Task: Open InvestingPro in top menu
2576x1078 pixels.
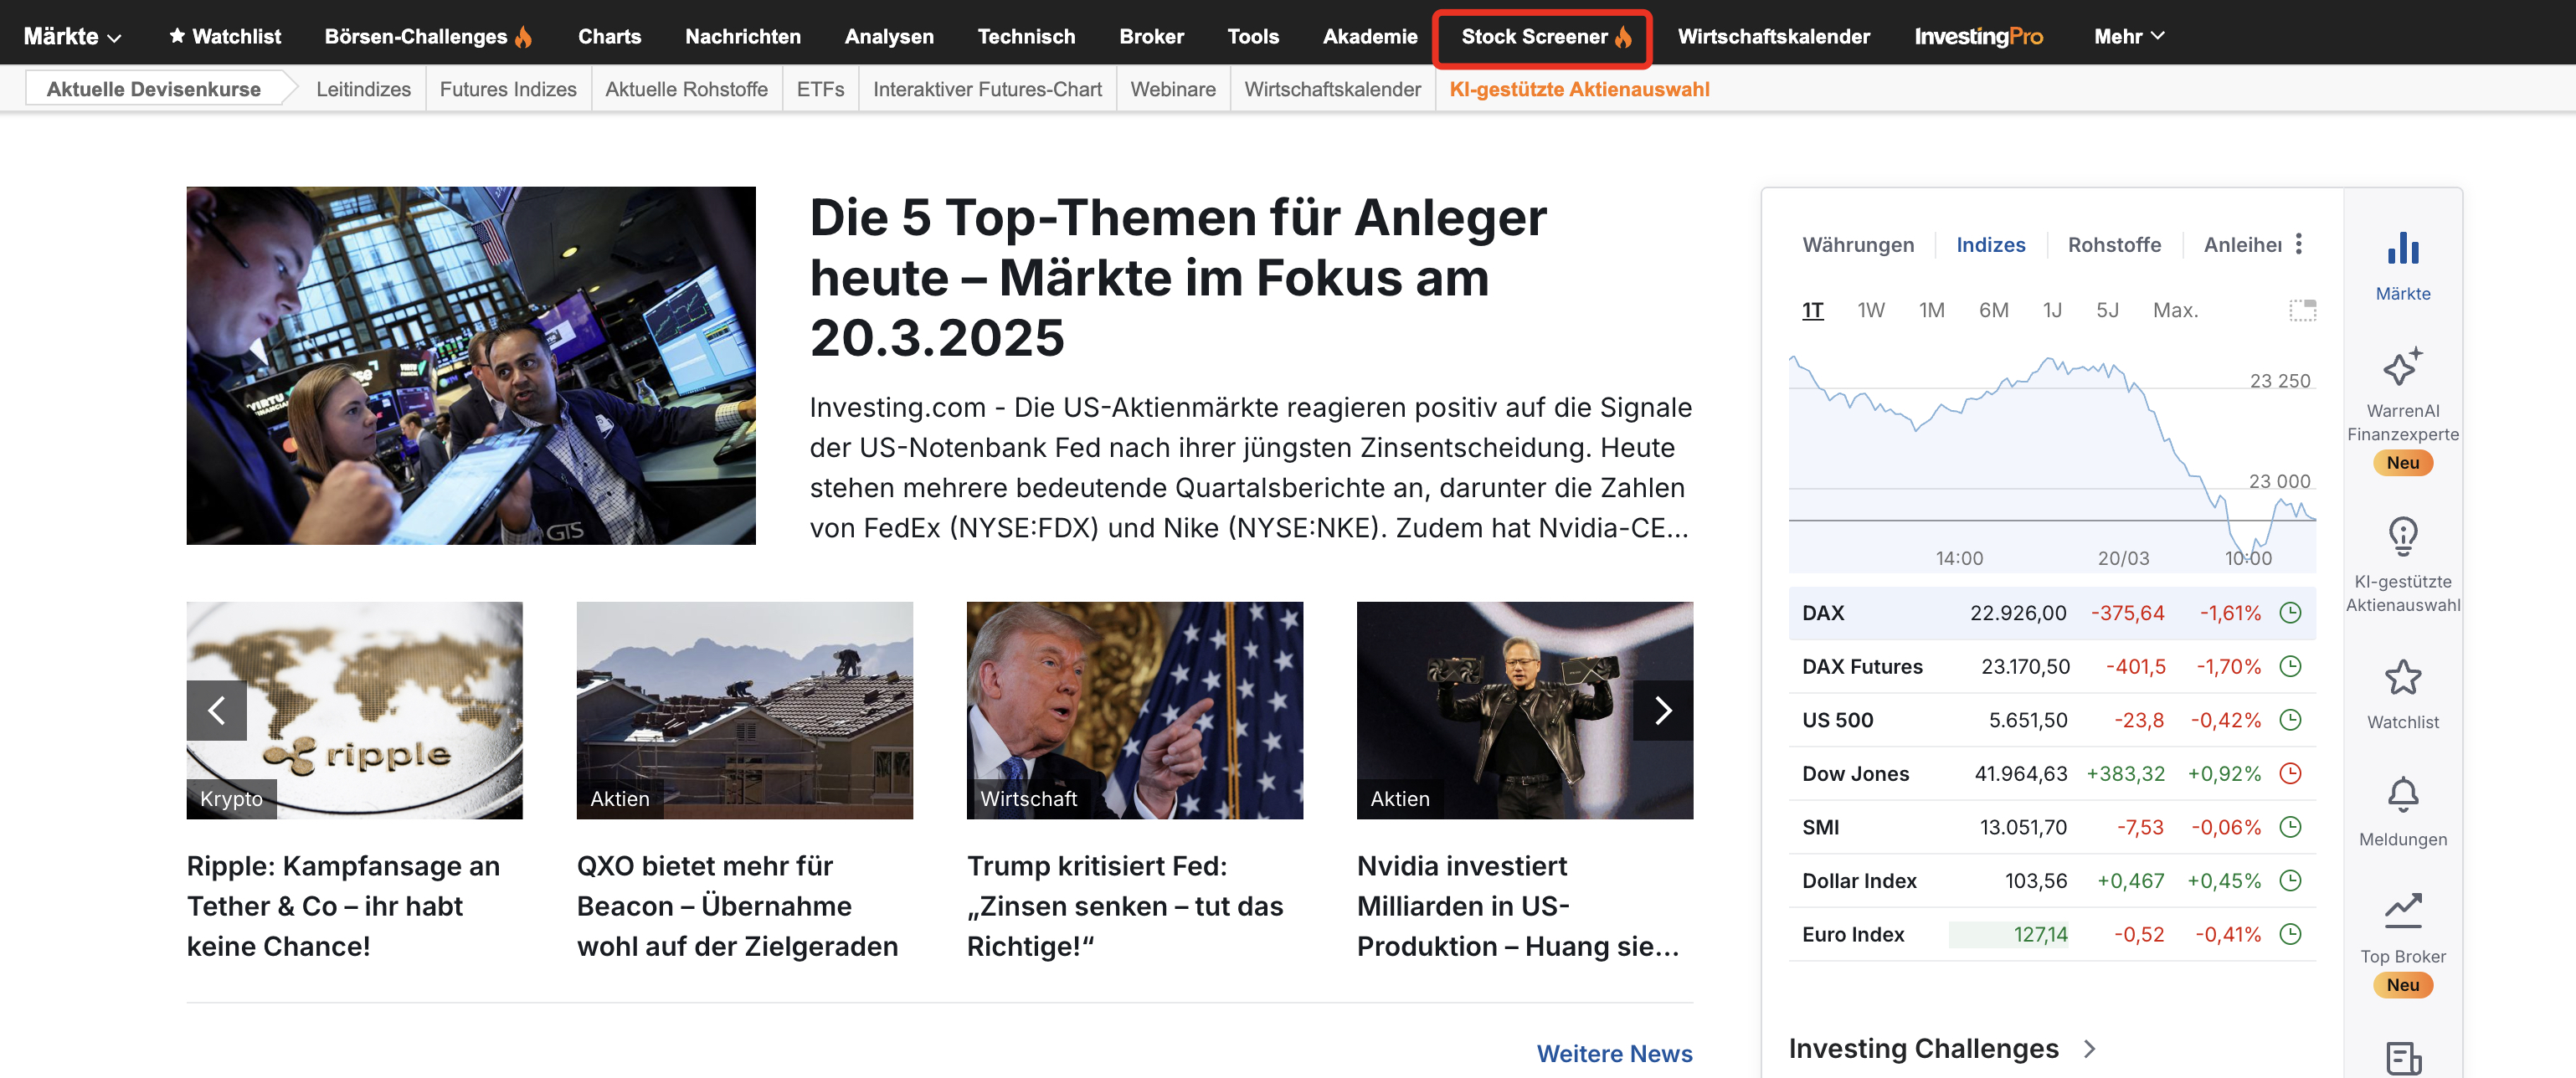Action: pyautogui.click(x=1978, y=36)
